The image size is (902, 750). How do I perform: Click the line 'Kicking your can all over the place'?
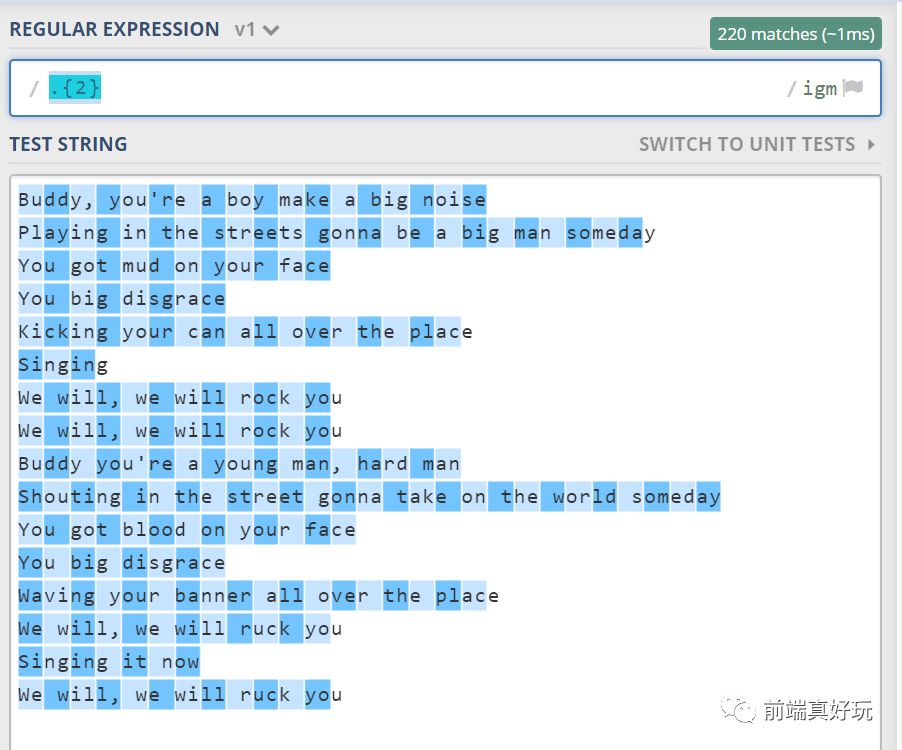pyautogui.click(x=246, y=332)
